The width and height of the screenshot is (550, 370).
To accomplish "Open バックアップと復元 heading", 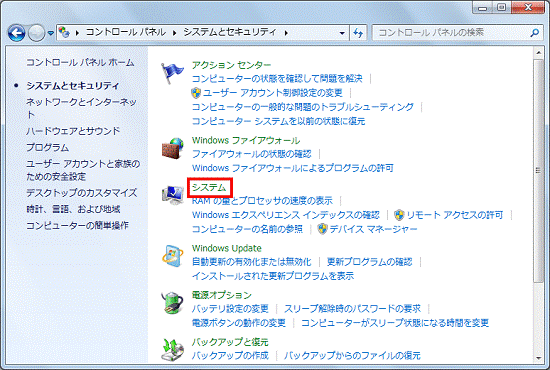I will [x=230, y=342].
